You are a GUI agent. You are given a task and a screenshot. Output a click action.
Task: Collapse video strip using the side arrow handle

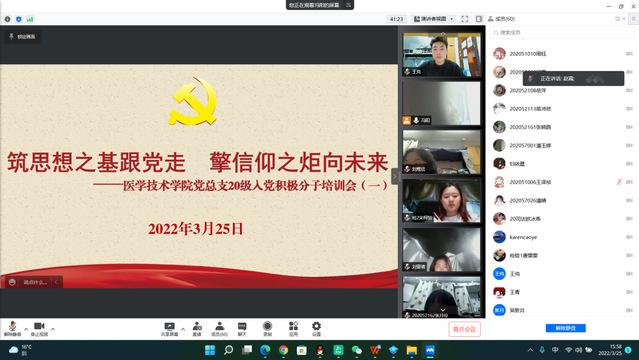click(x=394, y=177)
